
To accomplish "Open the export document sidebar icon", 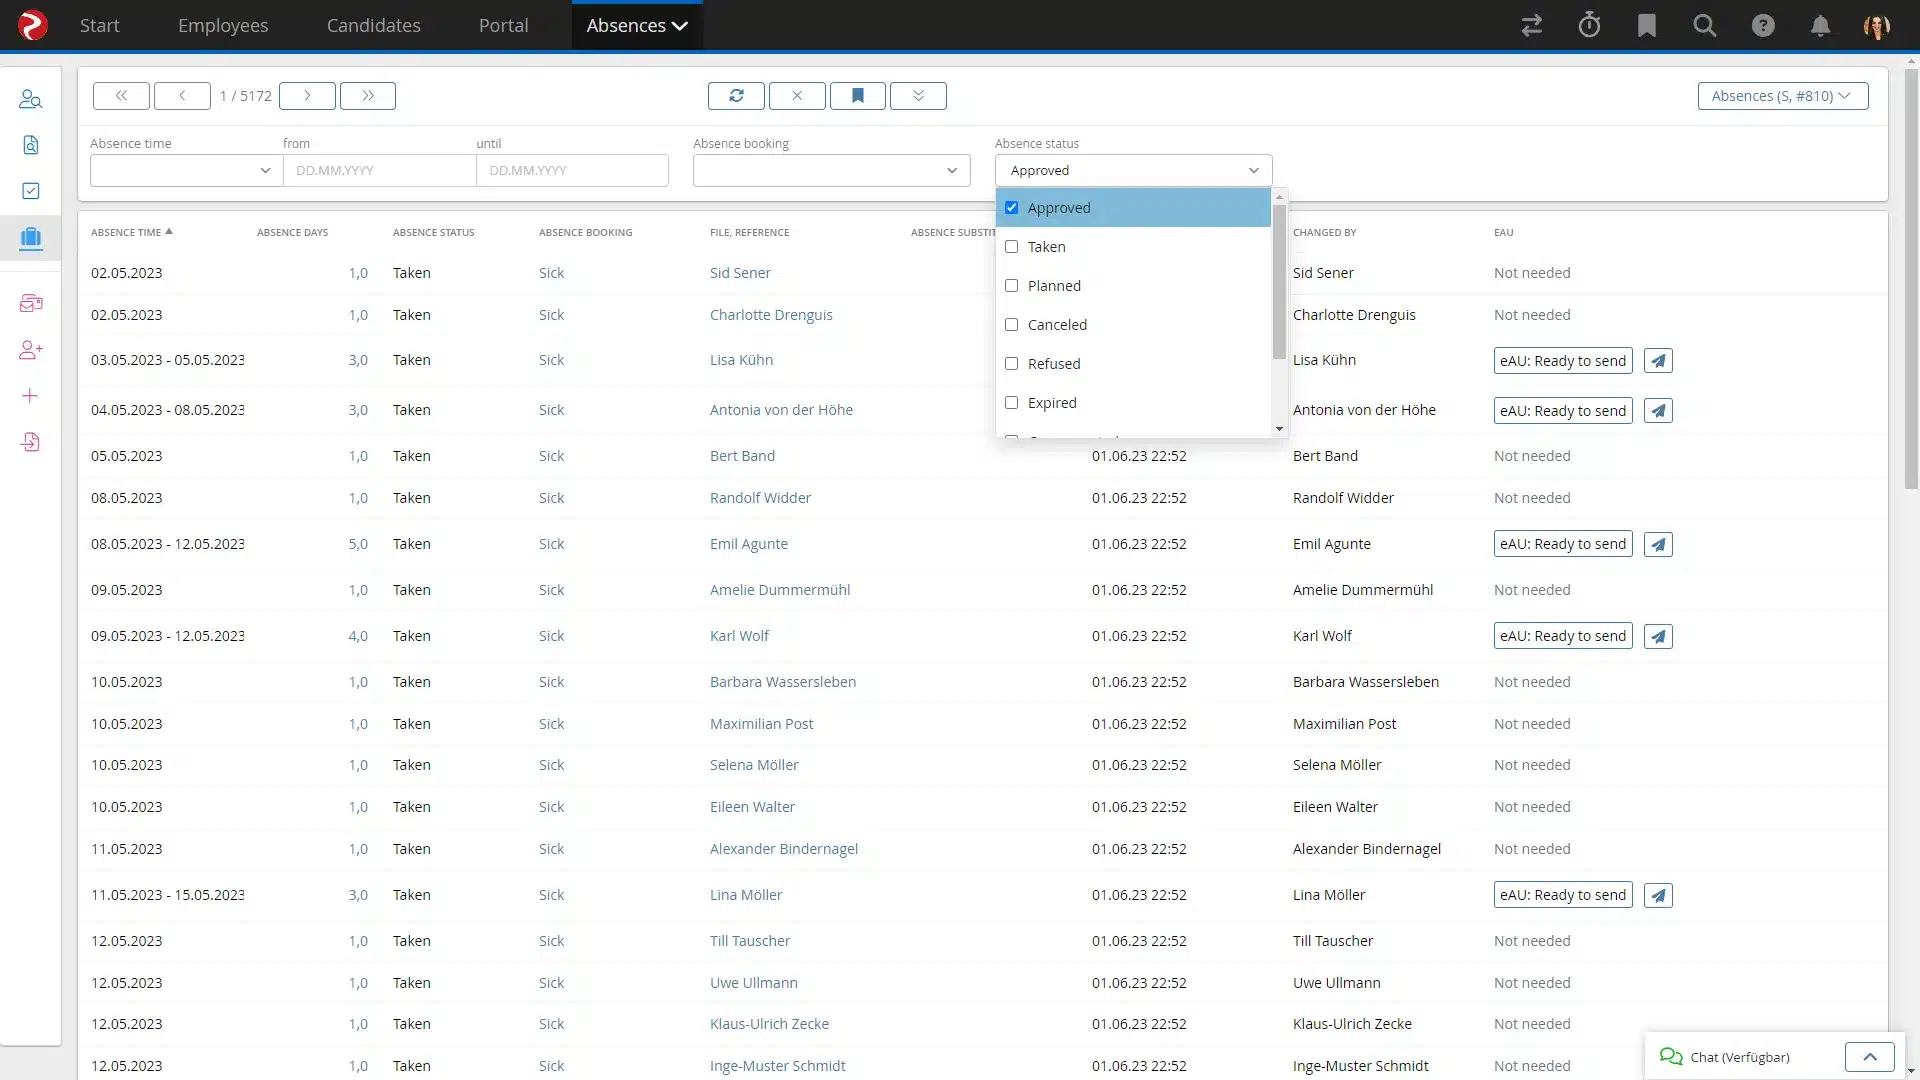I will point(30,442).
